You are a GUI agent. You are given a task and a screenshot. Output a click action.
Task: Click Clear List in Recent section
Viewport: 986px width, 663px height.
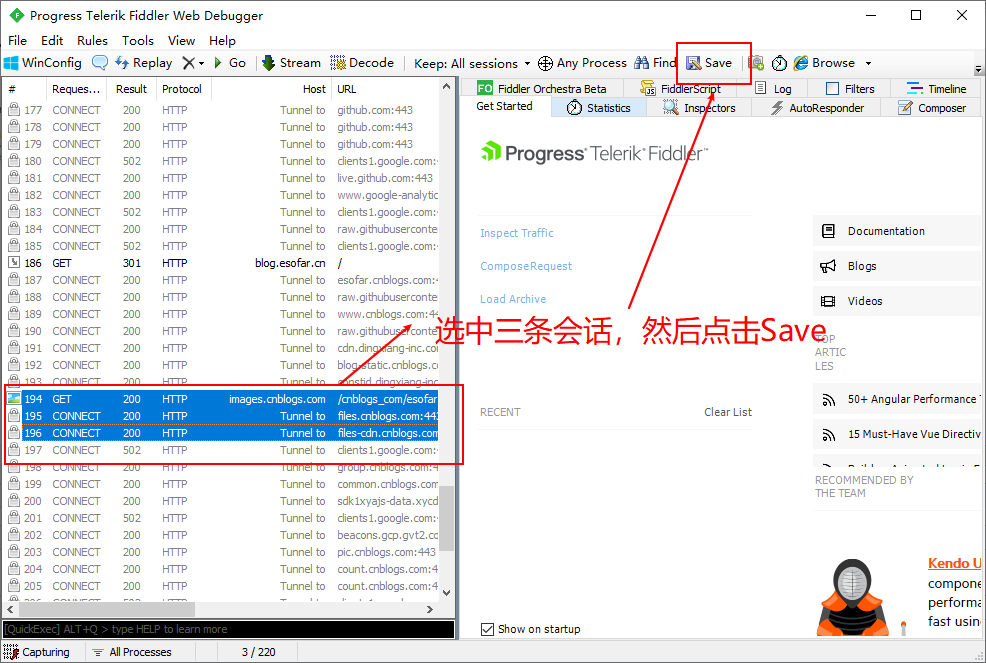pos(728,412)
